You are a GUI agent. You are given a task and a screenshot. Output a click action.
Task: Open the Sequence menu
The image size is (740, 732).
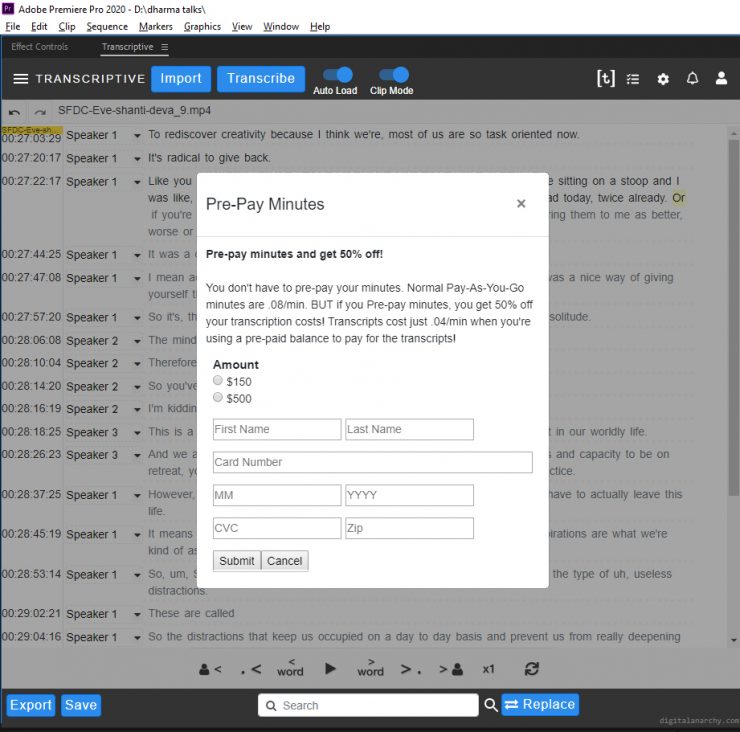click(x=106, y=26)
